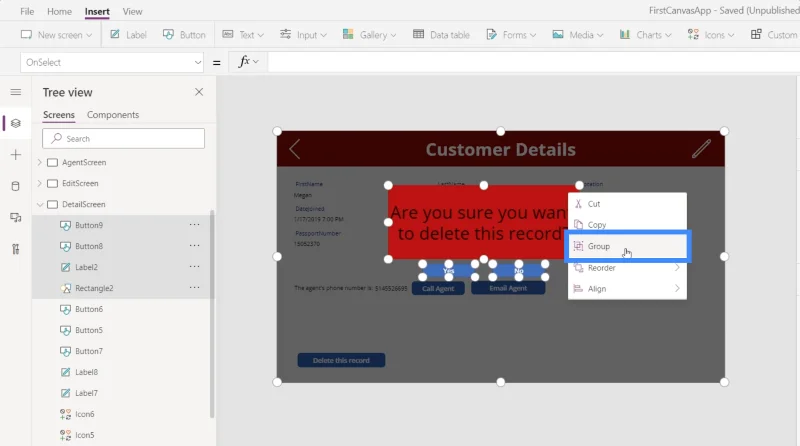The image size is (800, 446).
Task: Select the Tree view layers icon
Action: pos(16,123)
